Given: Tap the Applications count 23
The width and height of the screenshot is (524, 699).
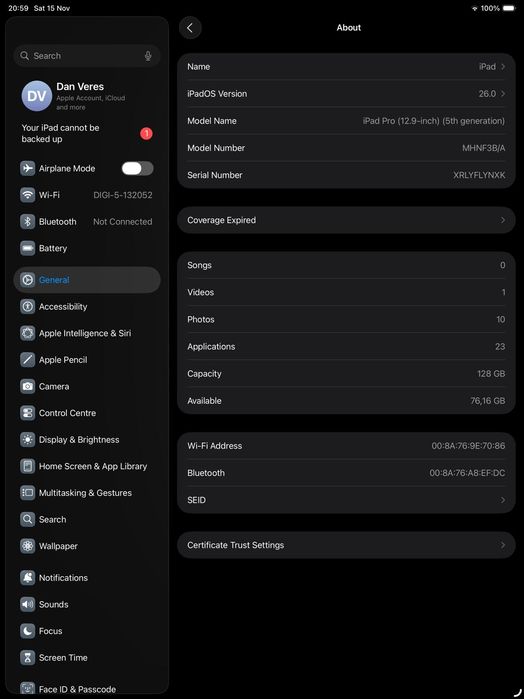Looking at the screenshot, I should (x=500, y=346).
